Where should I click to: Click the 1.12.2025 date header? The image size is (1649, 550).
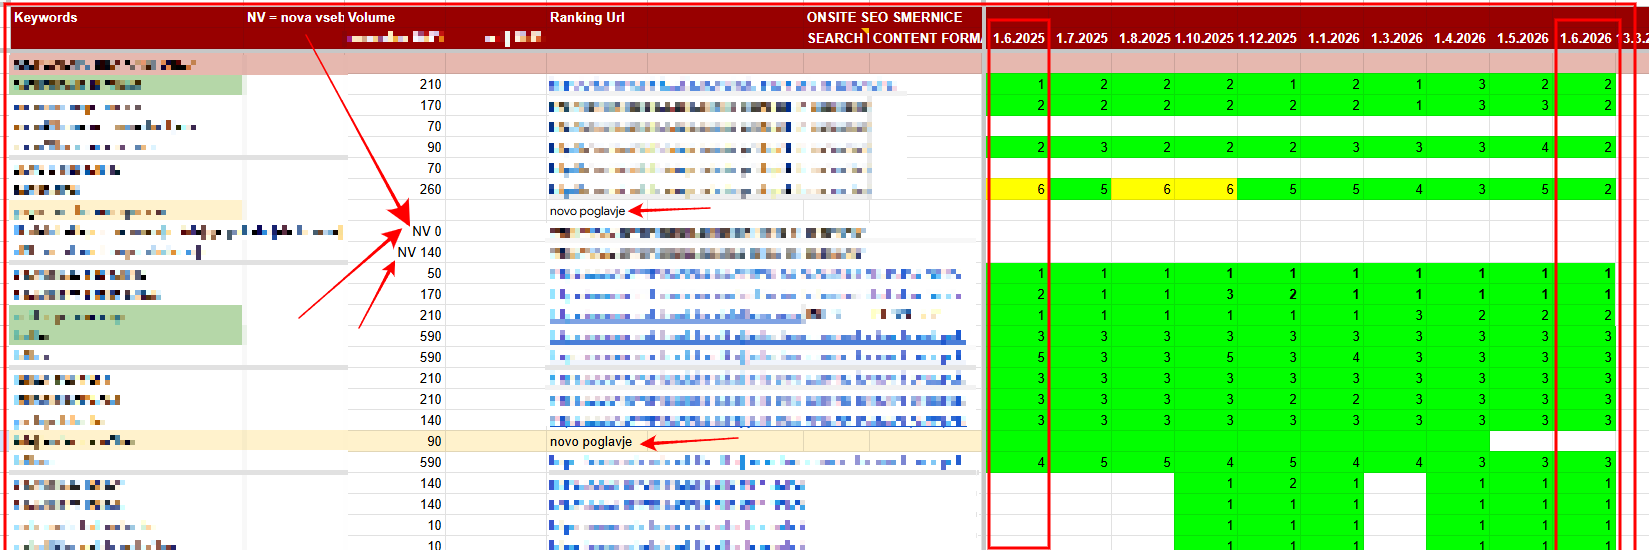click(1268, 38)
